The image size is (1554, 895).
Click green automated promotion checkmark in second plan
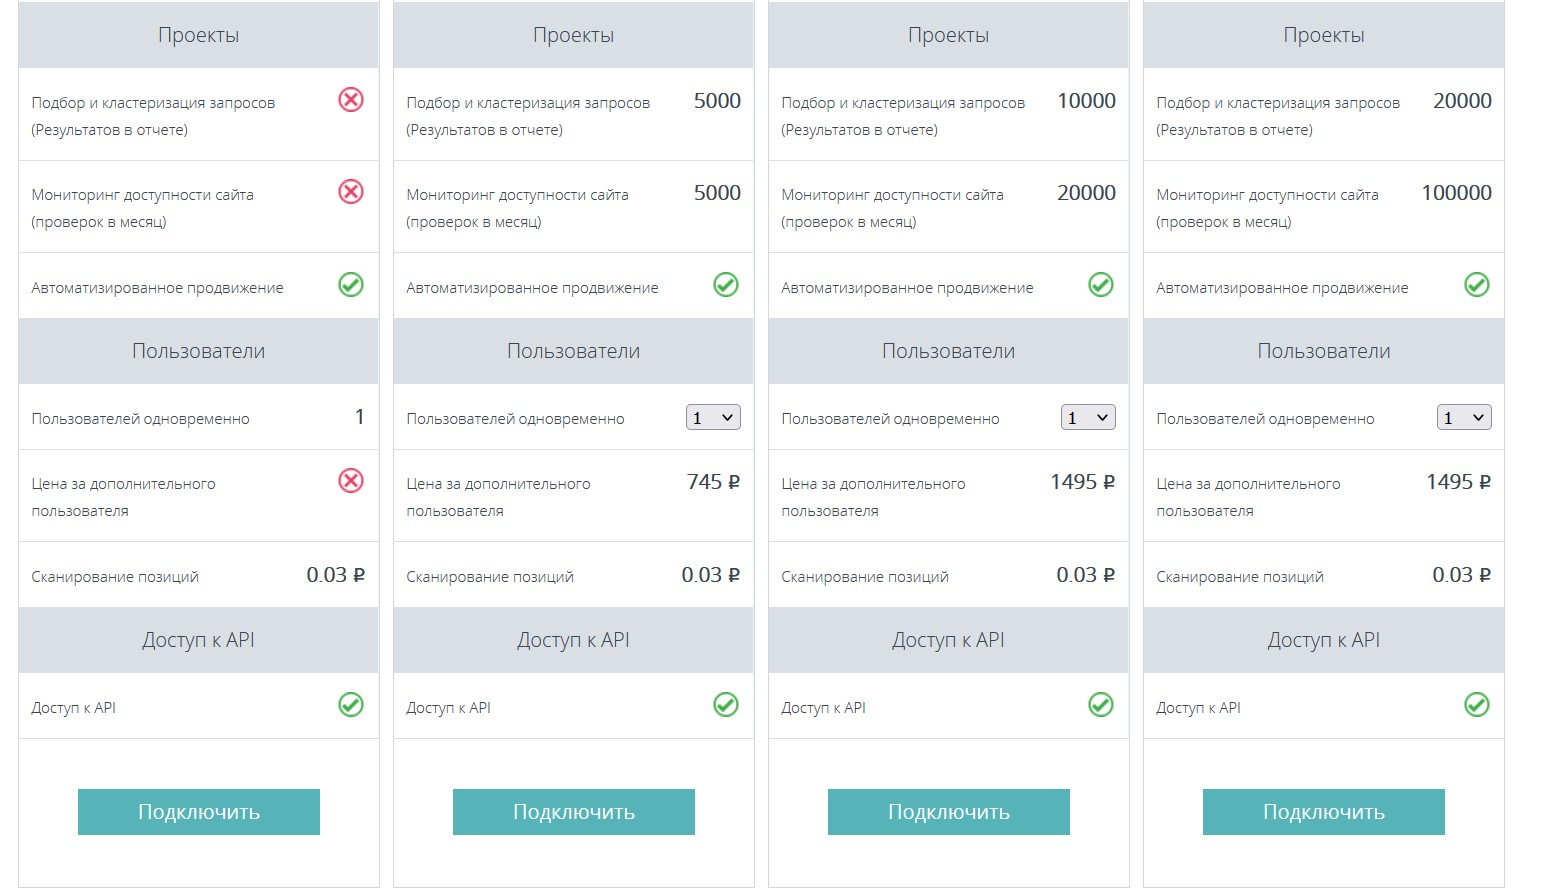click(x=726, y=285)
